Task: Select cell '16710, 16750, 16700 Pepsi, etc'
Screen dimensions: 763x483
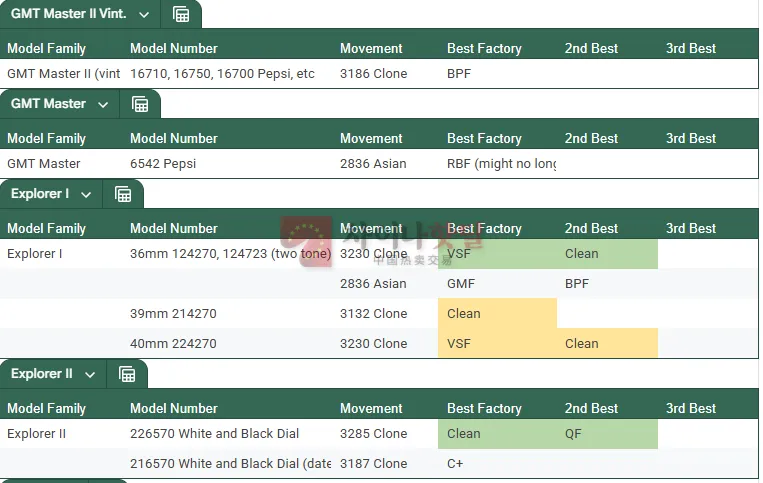Action: tap(222, 74)
